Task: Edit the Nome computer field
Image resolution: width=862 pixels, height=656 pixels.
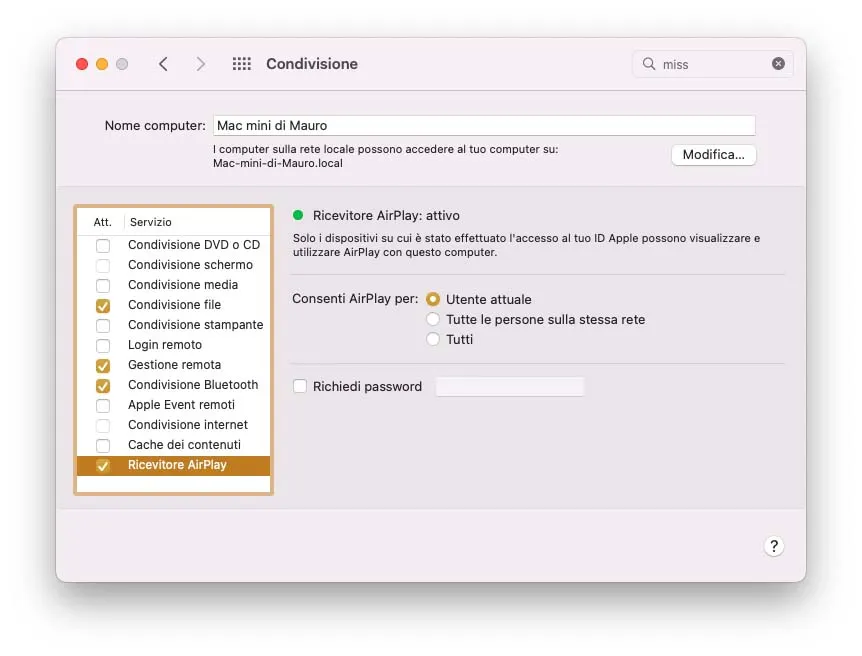Action: (x=485, y=125)
